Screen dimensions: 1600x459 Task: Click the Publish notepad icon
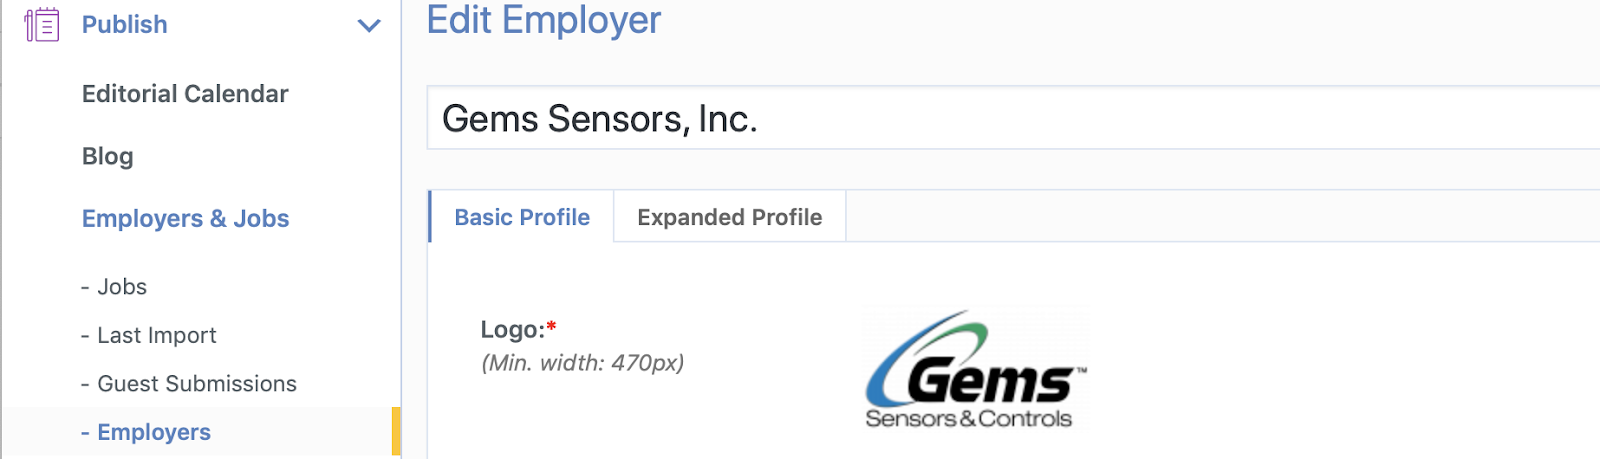coord(42,25)
